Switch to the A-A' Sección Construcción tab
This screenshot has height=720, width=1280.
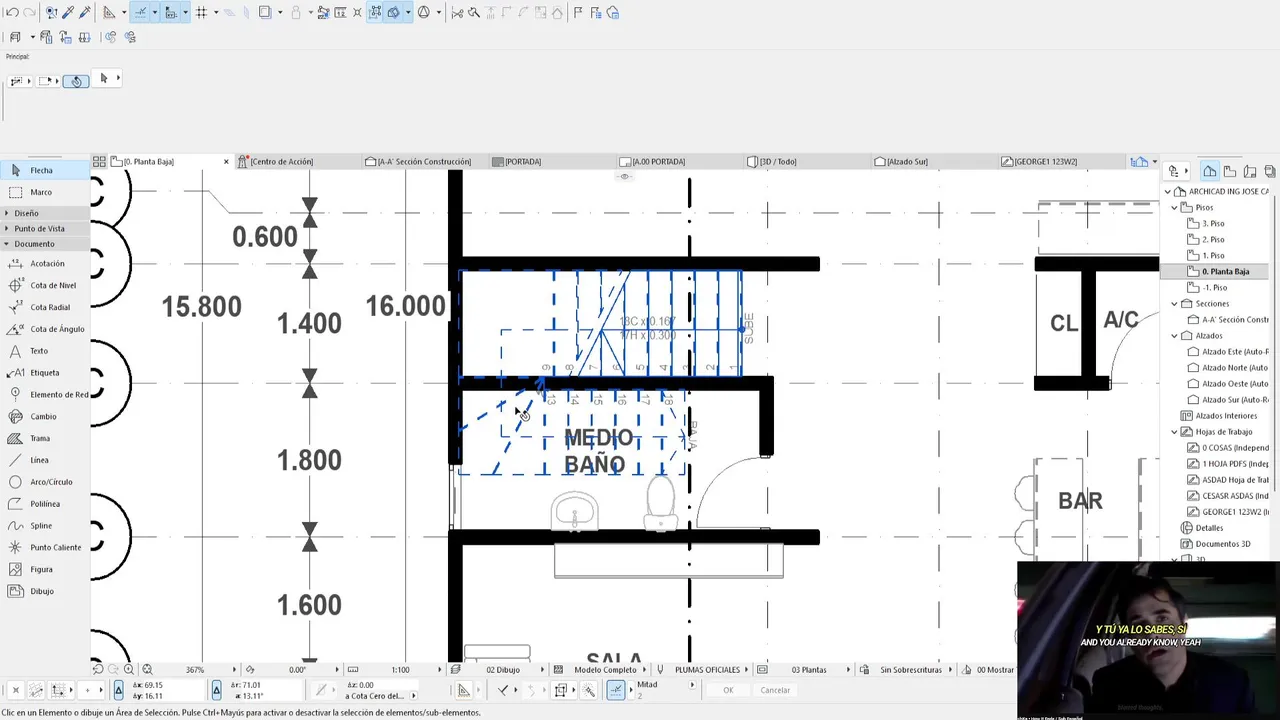point(424,161)
